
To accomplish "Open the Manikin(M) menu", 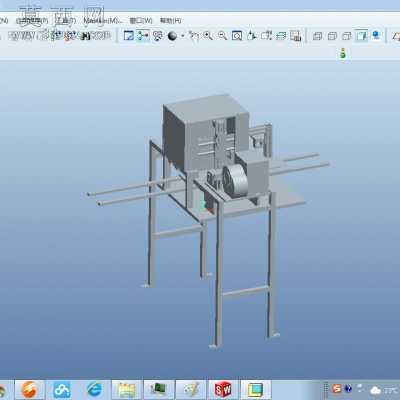I will click(103, 21).
